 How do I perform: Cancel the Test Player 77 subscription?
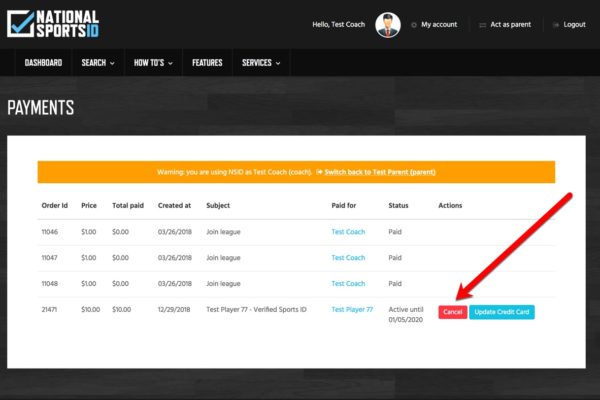(x=453, y=312)
